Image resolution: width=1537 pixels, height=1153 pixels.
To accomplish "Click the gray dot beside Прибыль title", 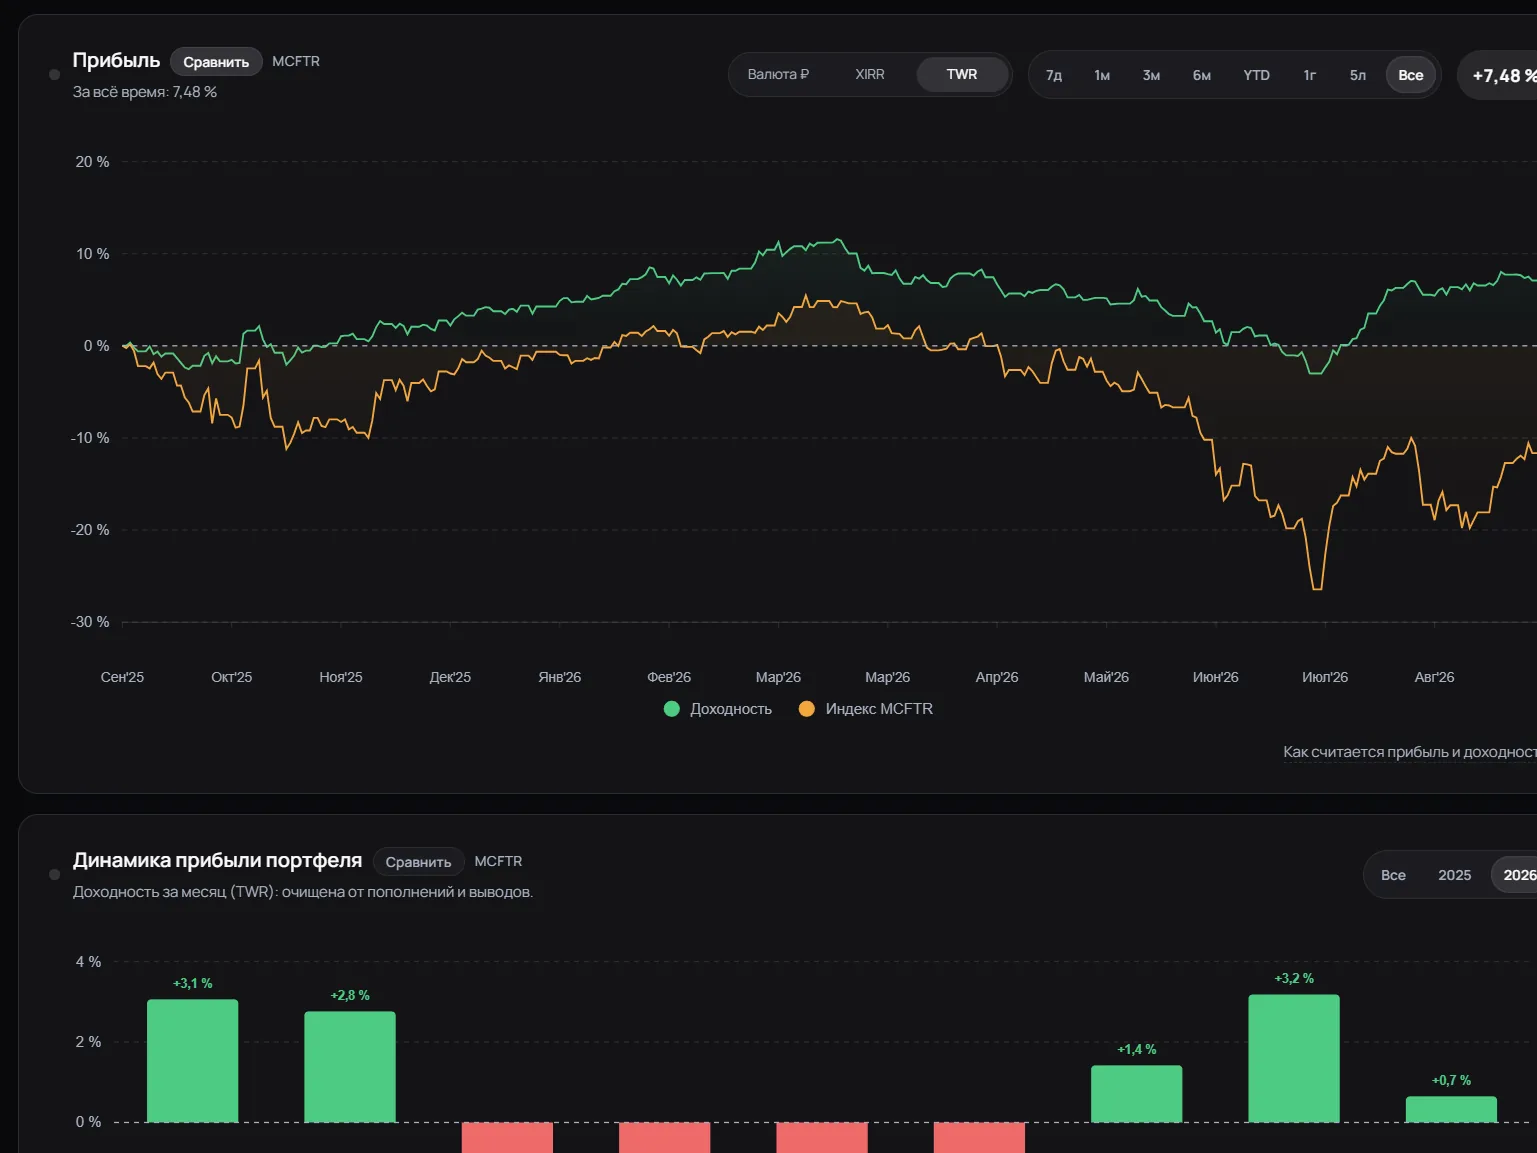I will (55, 75).
